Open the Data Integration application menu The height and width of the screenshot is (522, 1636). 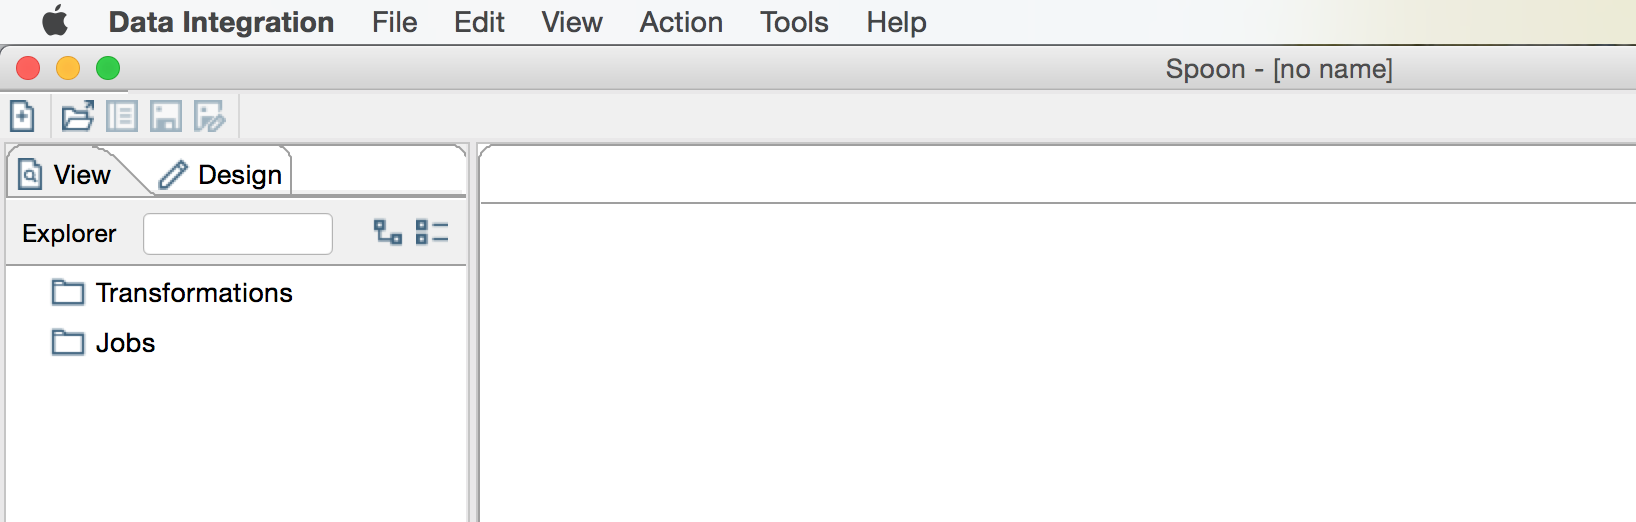[x=221, y=22]
